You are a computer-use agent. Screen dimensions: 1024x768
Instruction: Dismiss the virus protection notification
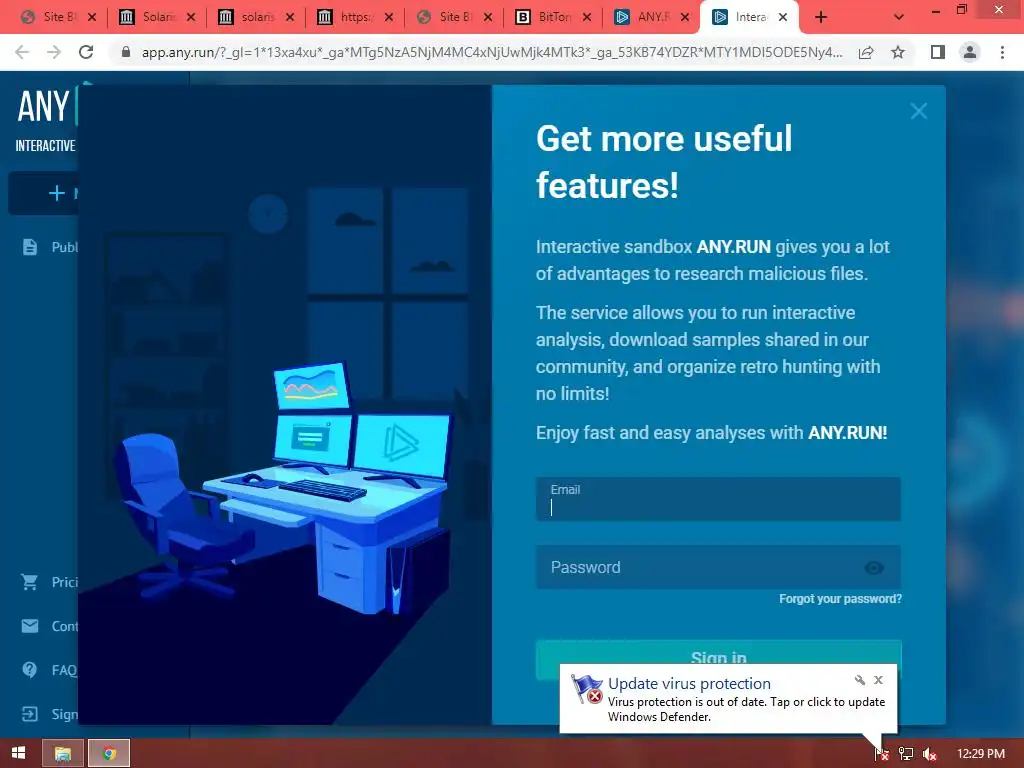click(x=878, y=680)
